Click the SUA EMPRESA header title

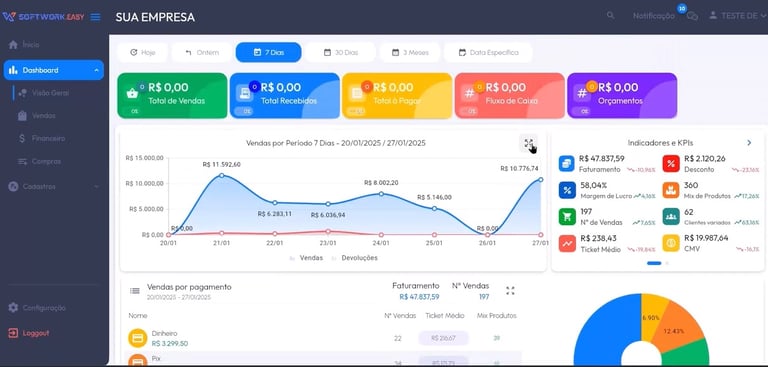[155, 17]
